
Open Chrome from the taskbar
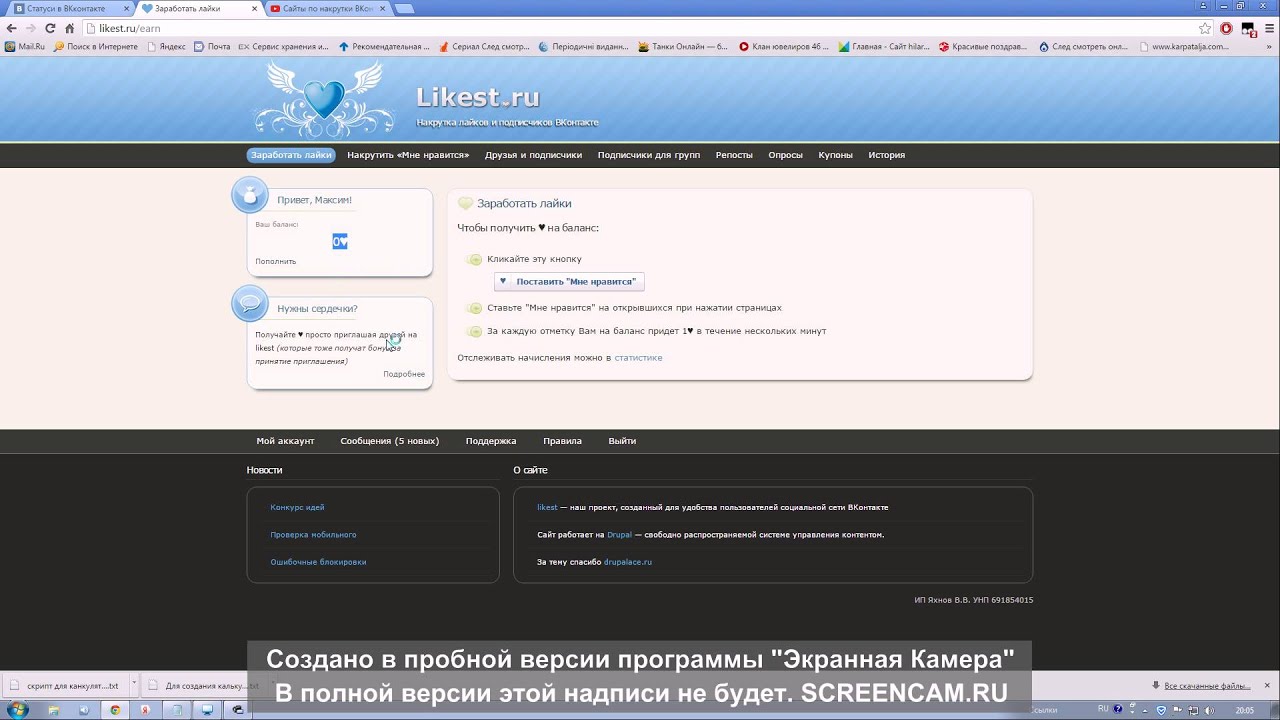click(114, 710)
